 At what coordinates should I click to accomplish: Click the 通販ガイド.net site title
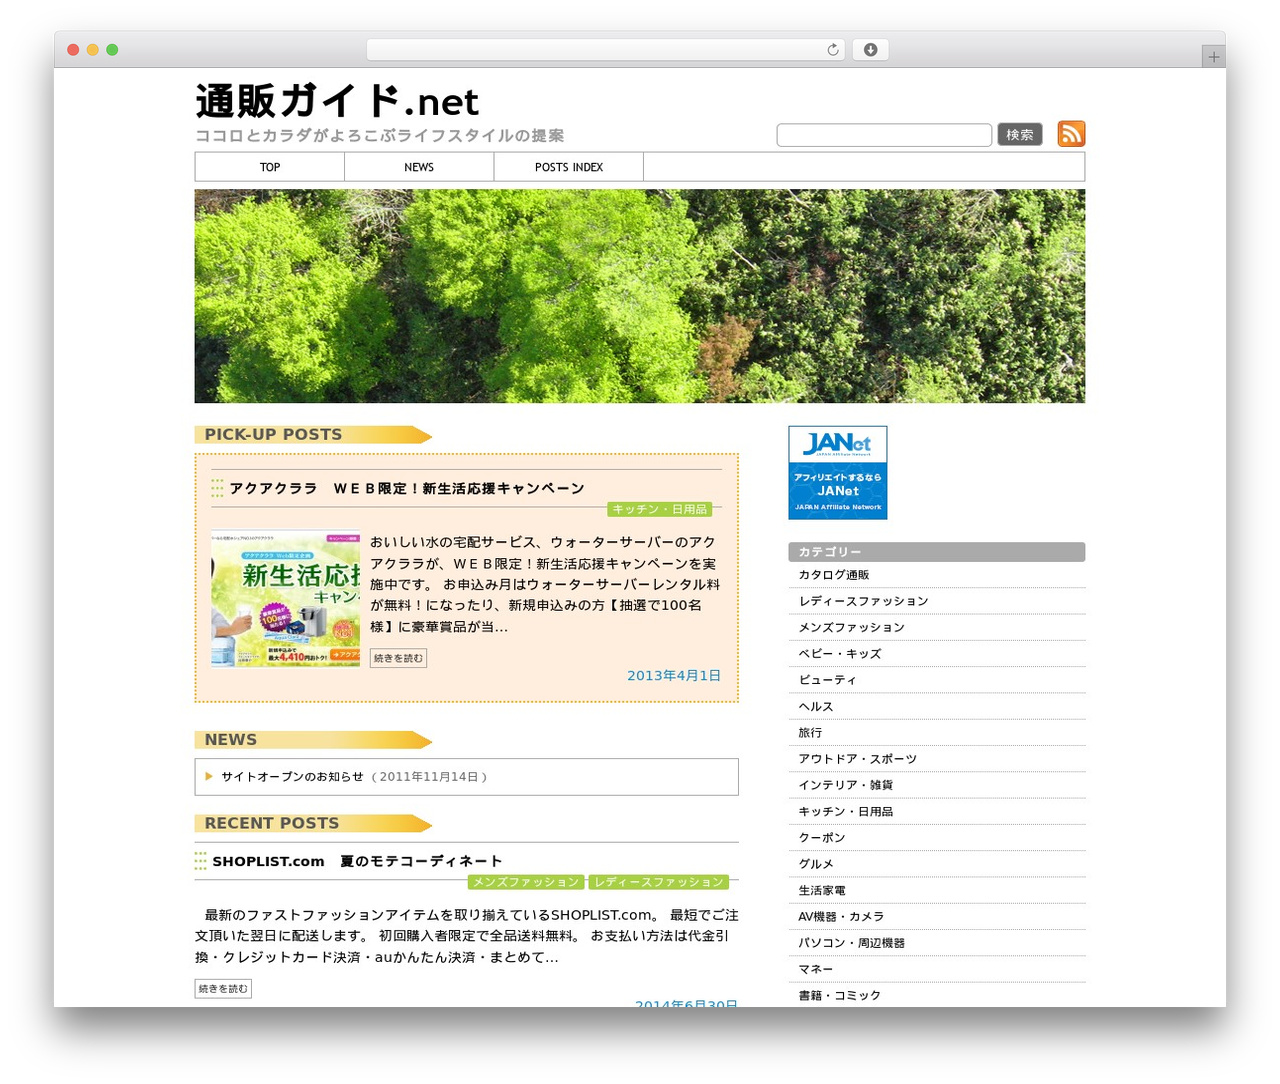337,101
